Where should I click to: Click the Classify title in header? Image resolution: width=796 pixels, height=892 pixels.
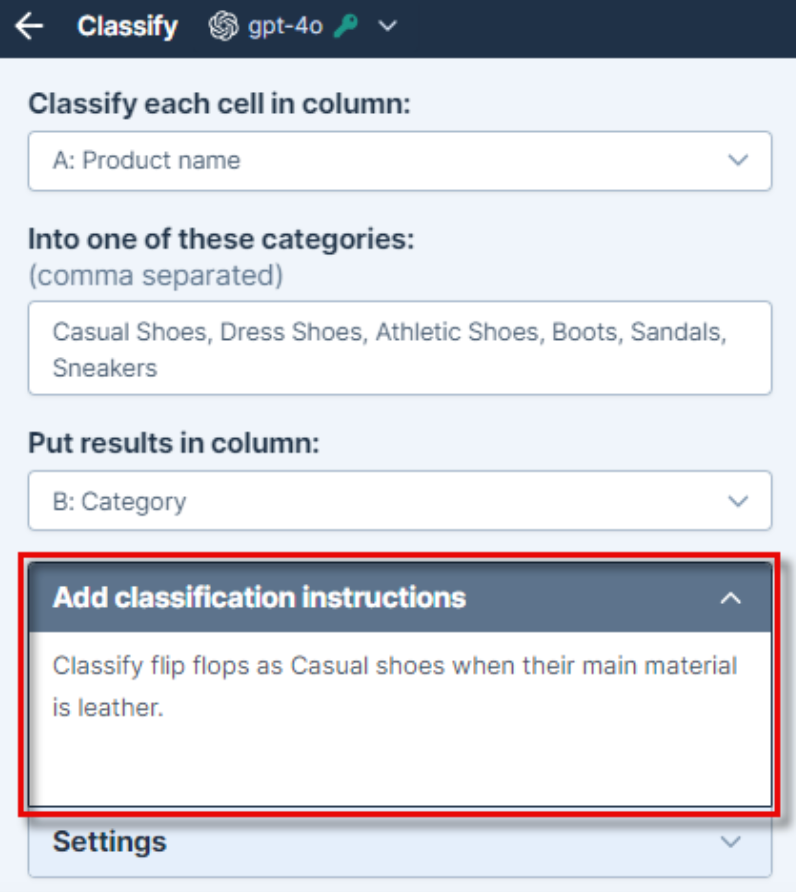click(x=127, y=26)
